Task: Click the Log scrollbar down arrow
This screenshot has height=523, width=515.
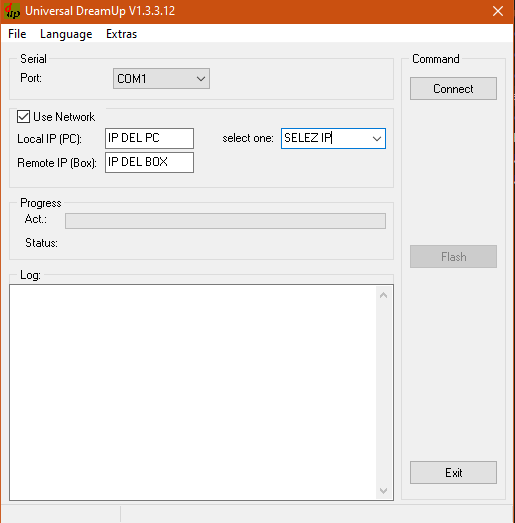Action: [384, 491]
